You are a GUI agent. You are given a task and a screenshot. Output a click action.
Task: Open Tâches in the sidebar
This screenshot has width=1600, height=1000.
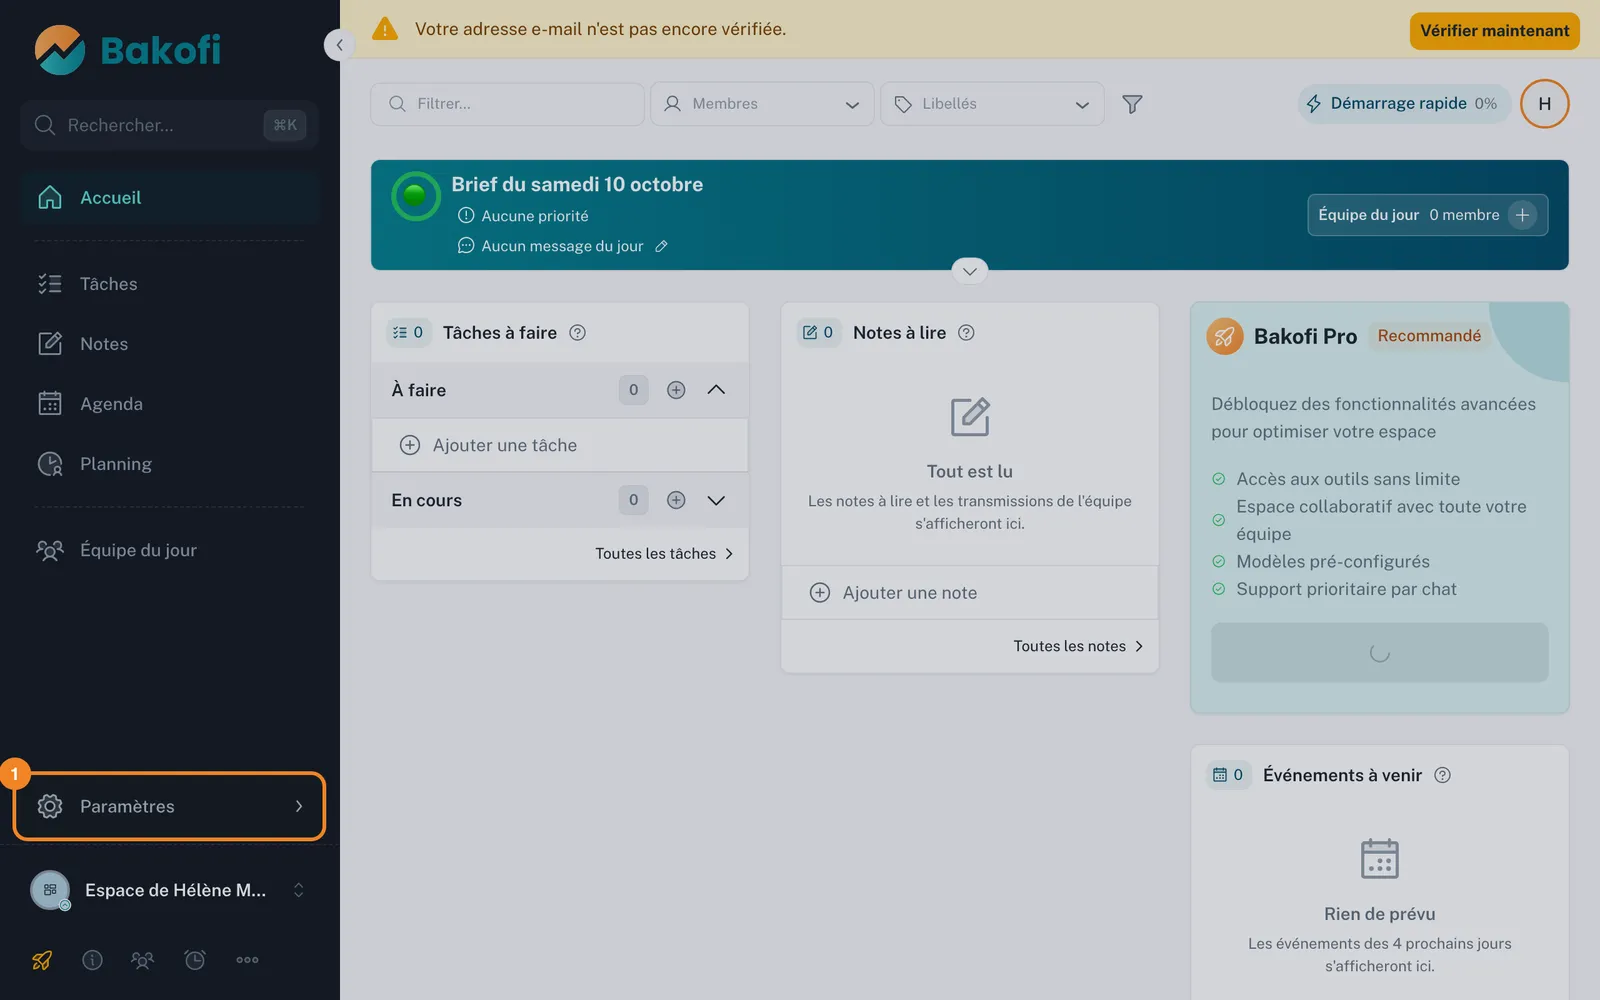[169, 284]
